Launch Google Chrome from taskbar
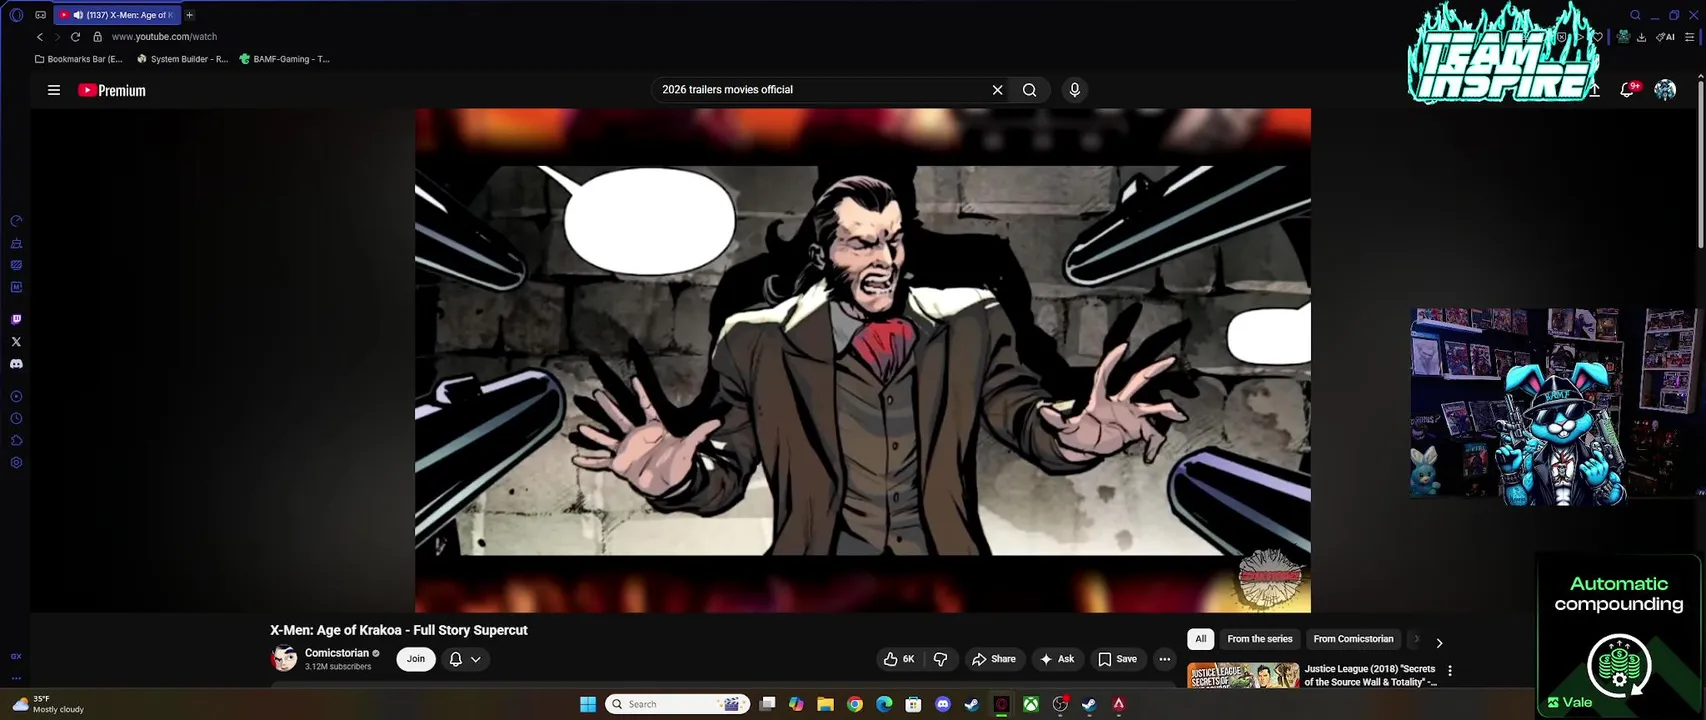The image size is (1706, 720). tap(855, 704)
